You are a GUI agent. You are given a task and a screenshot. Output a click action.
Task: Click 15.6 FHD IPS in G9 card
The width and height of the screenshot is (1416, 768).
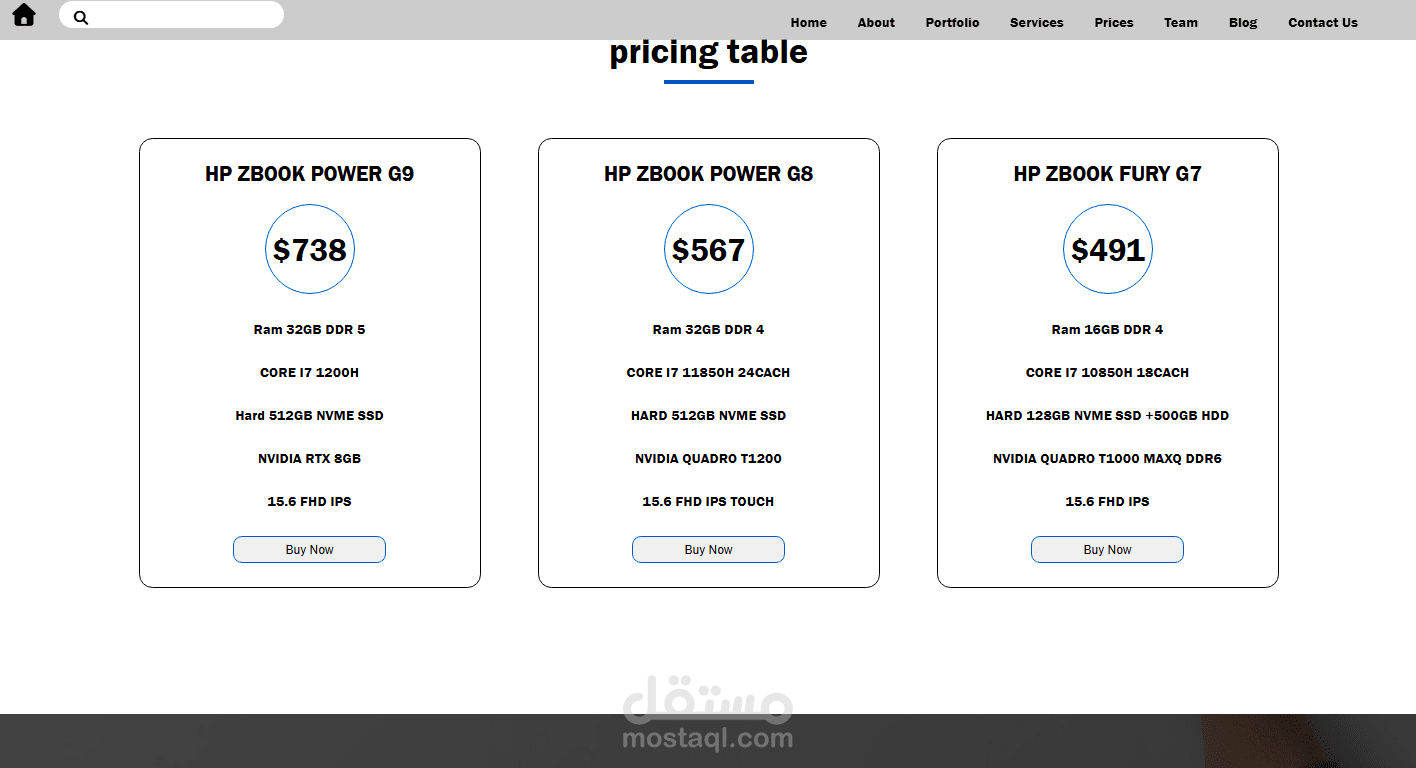(310, 502)
